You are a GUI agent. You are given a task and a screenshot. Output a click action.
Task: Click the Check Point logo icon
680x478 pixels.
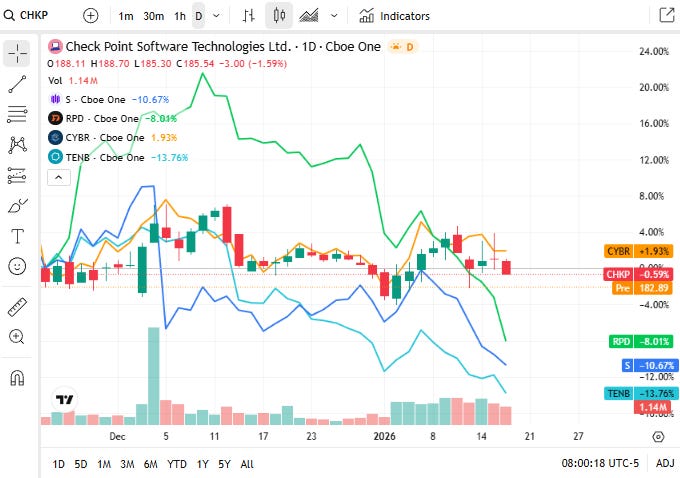click(x=55, y=46)
